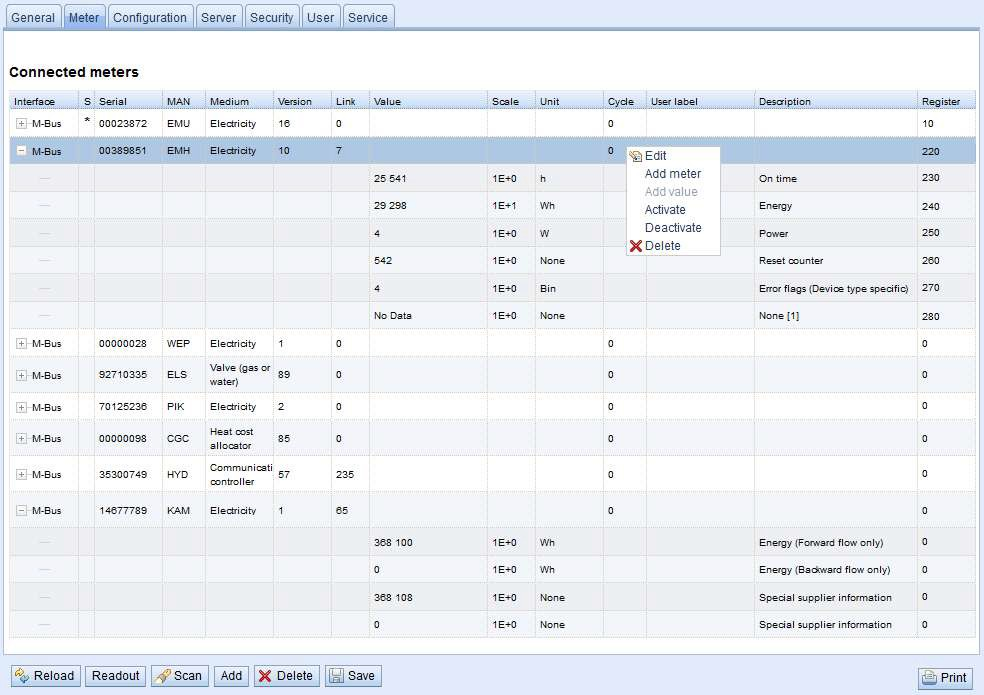Click the Print printer icon
Viewport: 984px width, 695px height.
[x=929, y=677]
